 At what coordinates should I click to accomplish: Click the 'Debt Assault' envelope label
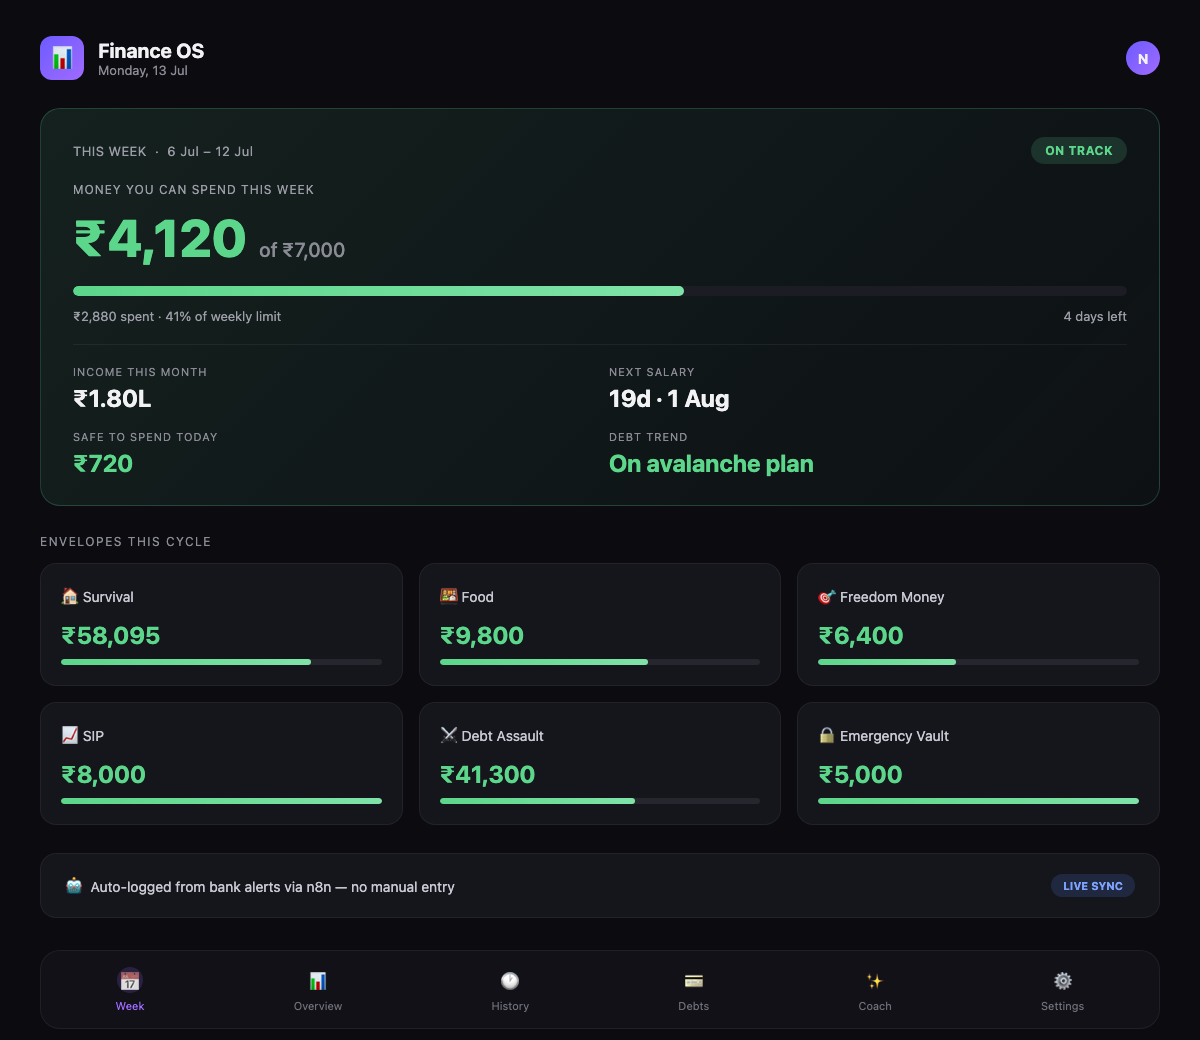point(502,736)
